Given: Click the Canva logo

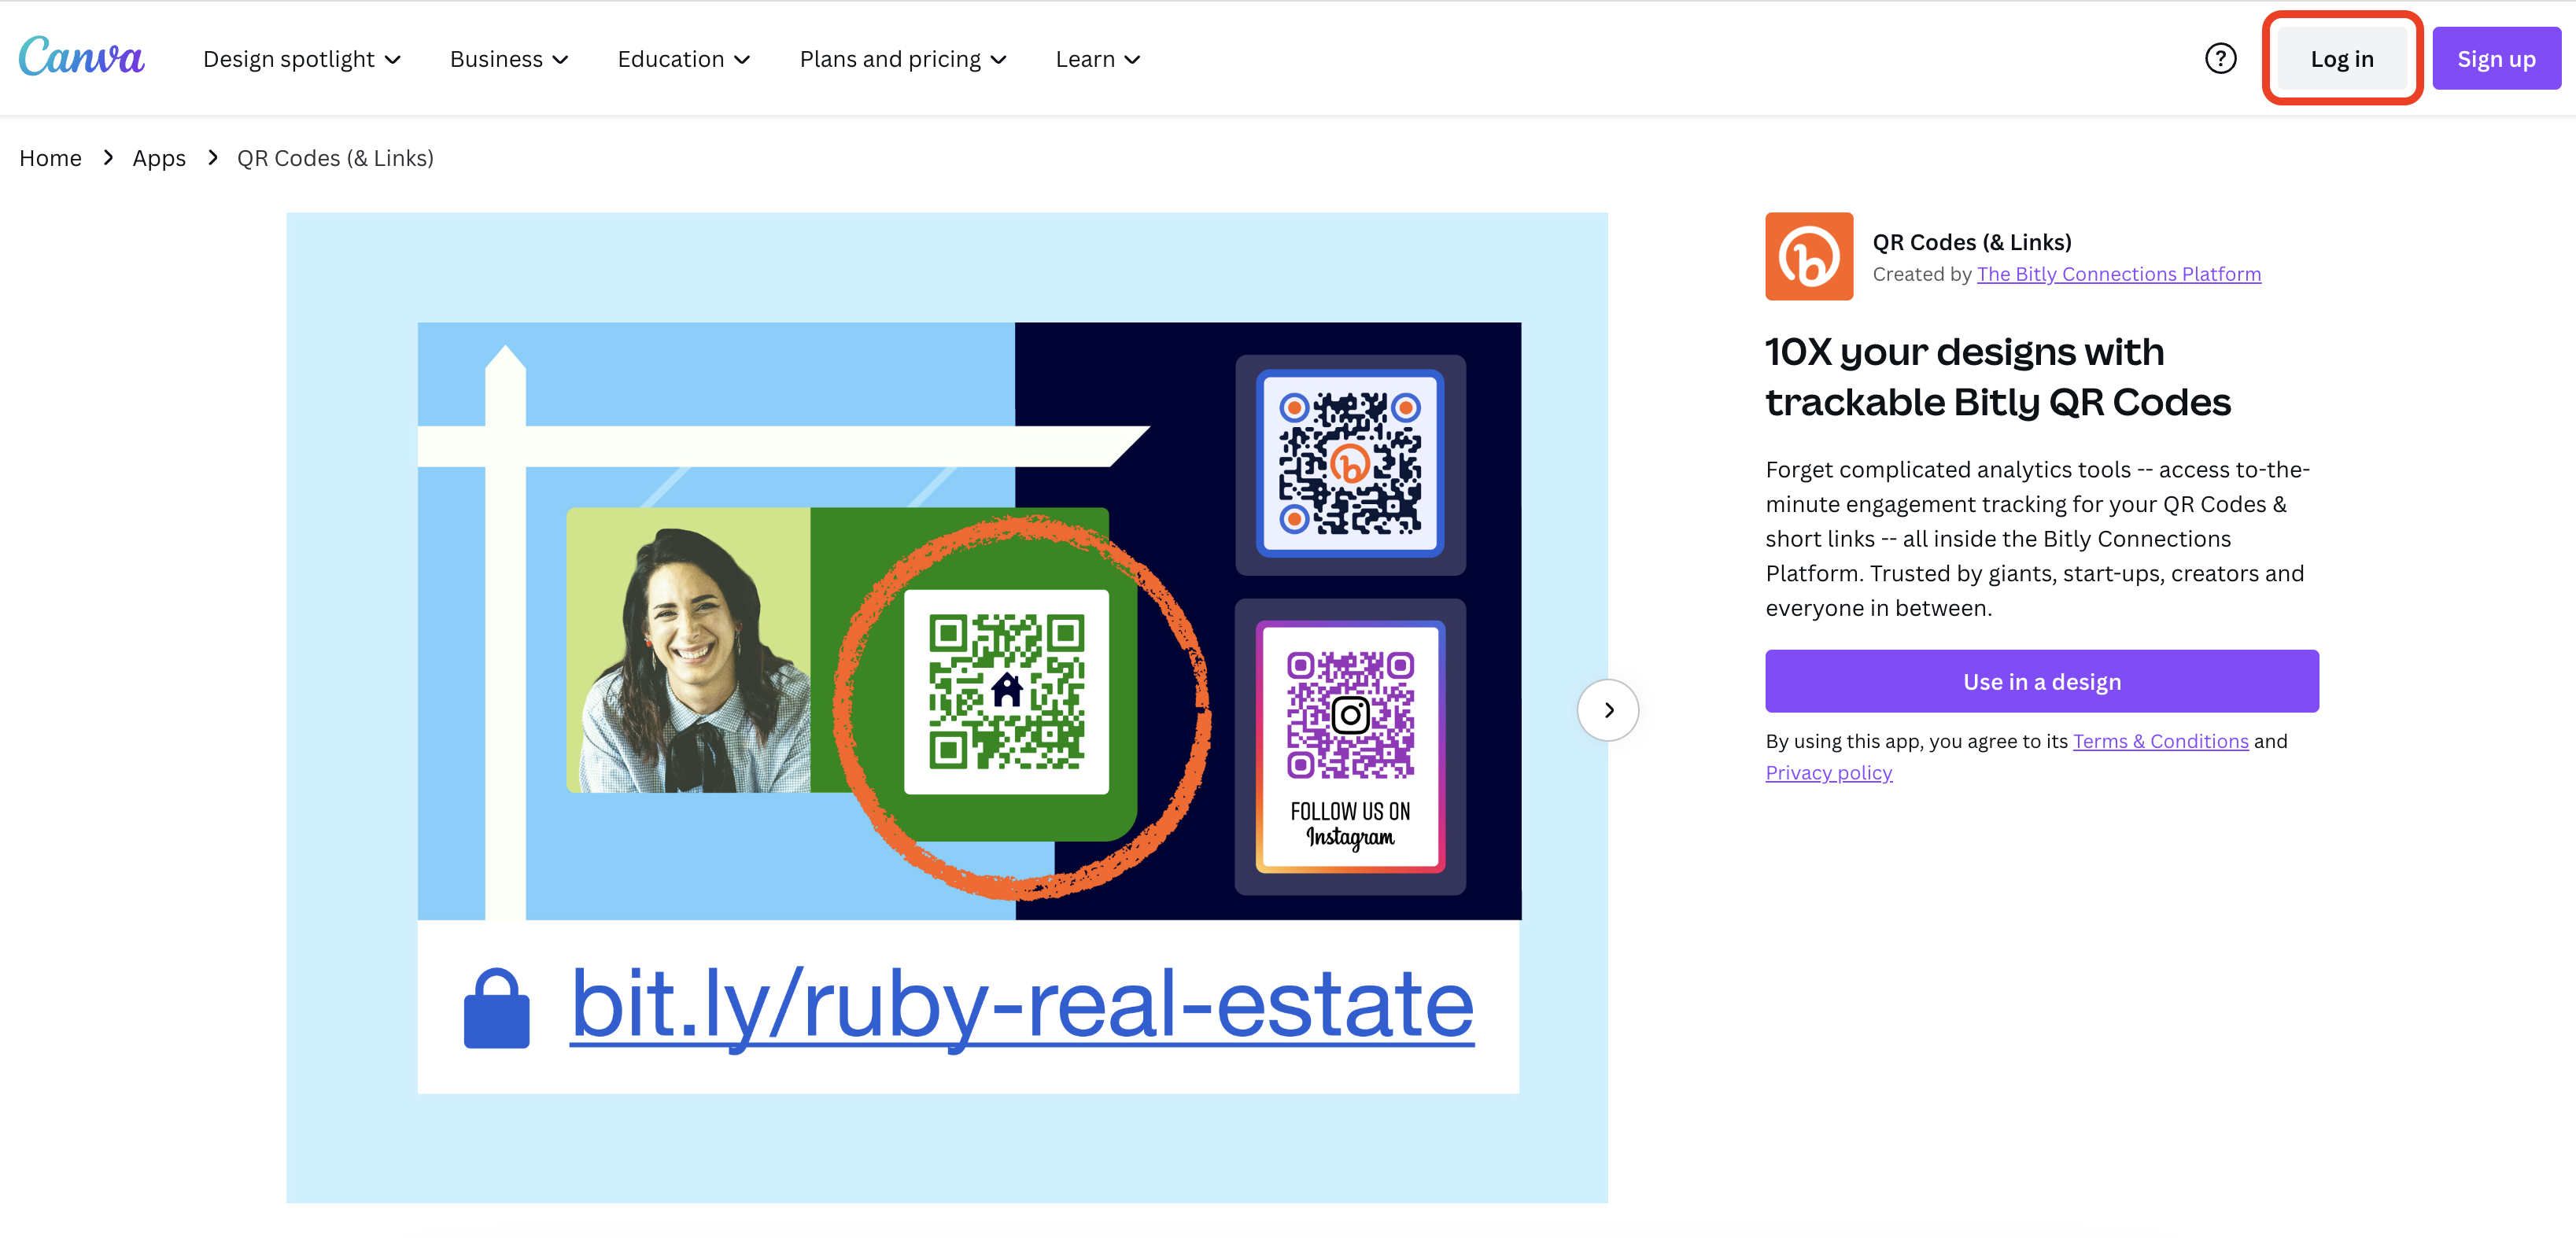Looking at the screenshot, I should coord(81,57).
